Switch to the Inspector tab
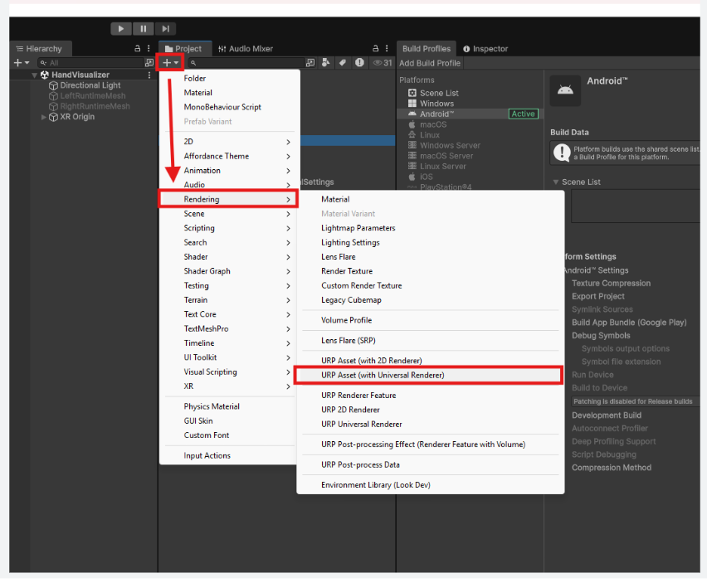 pyautogui.click(x=486, y=49)
